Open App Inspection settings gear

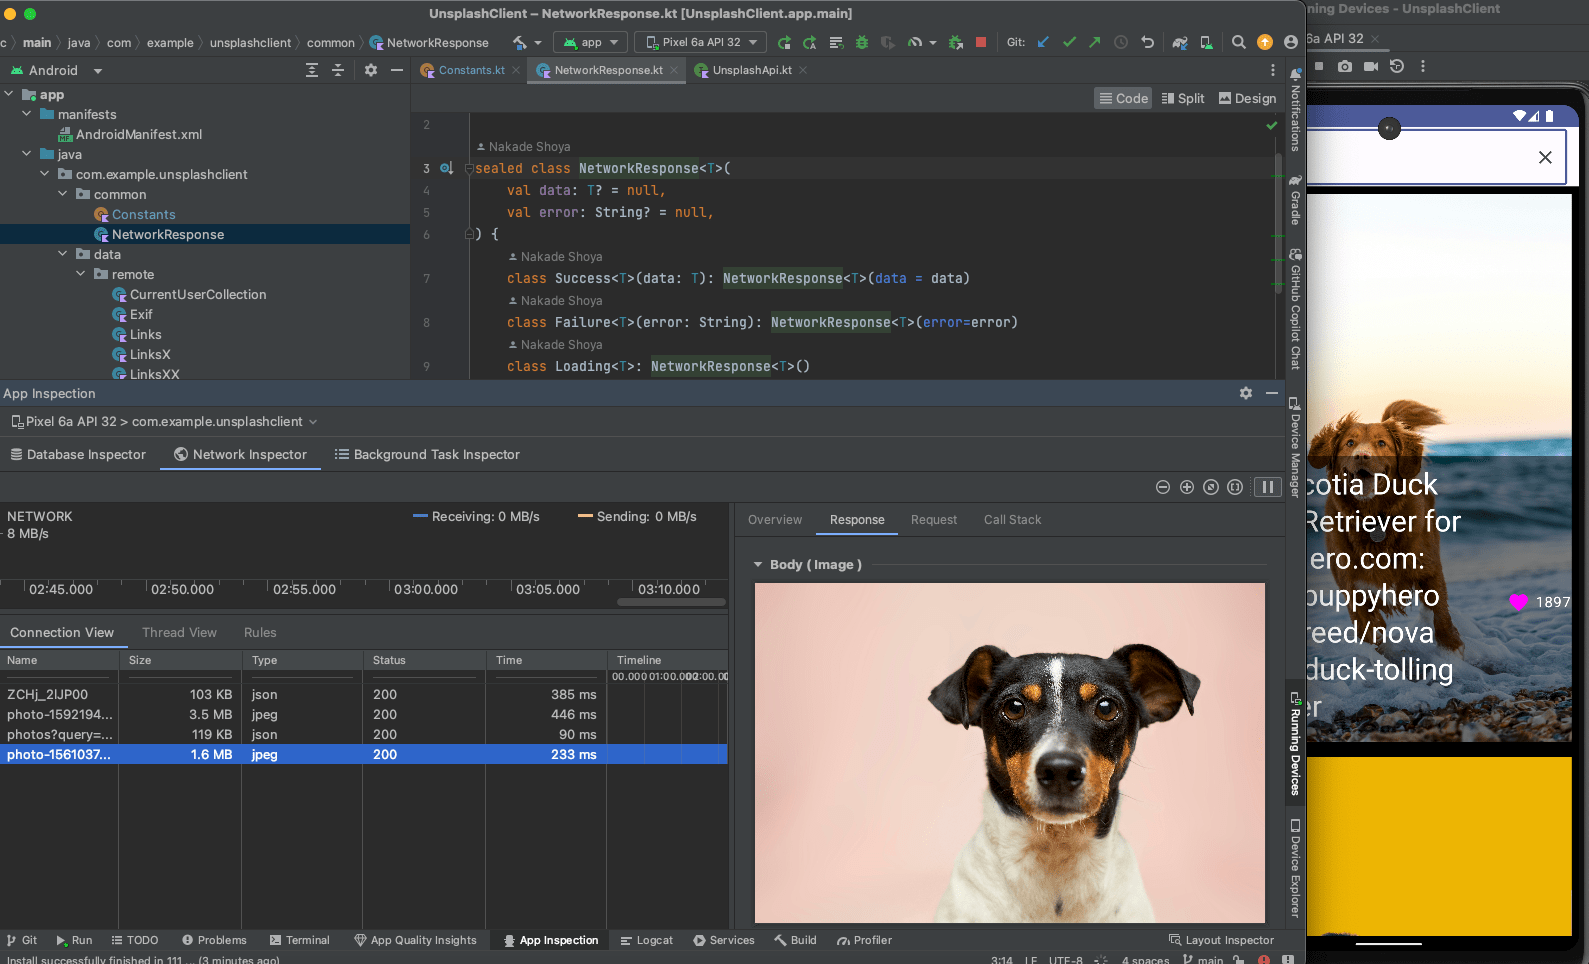click(x=1246, y=393)
